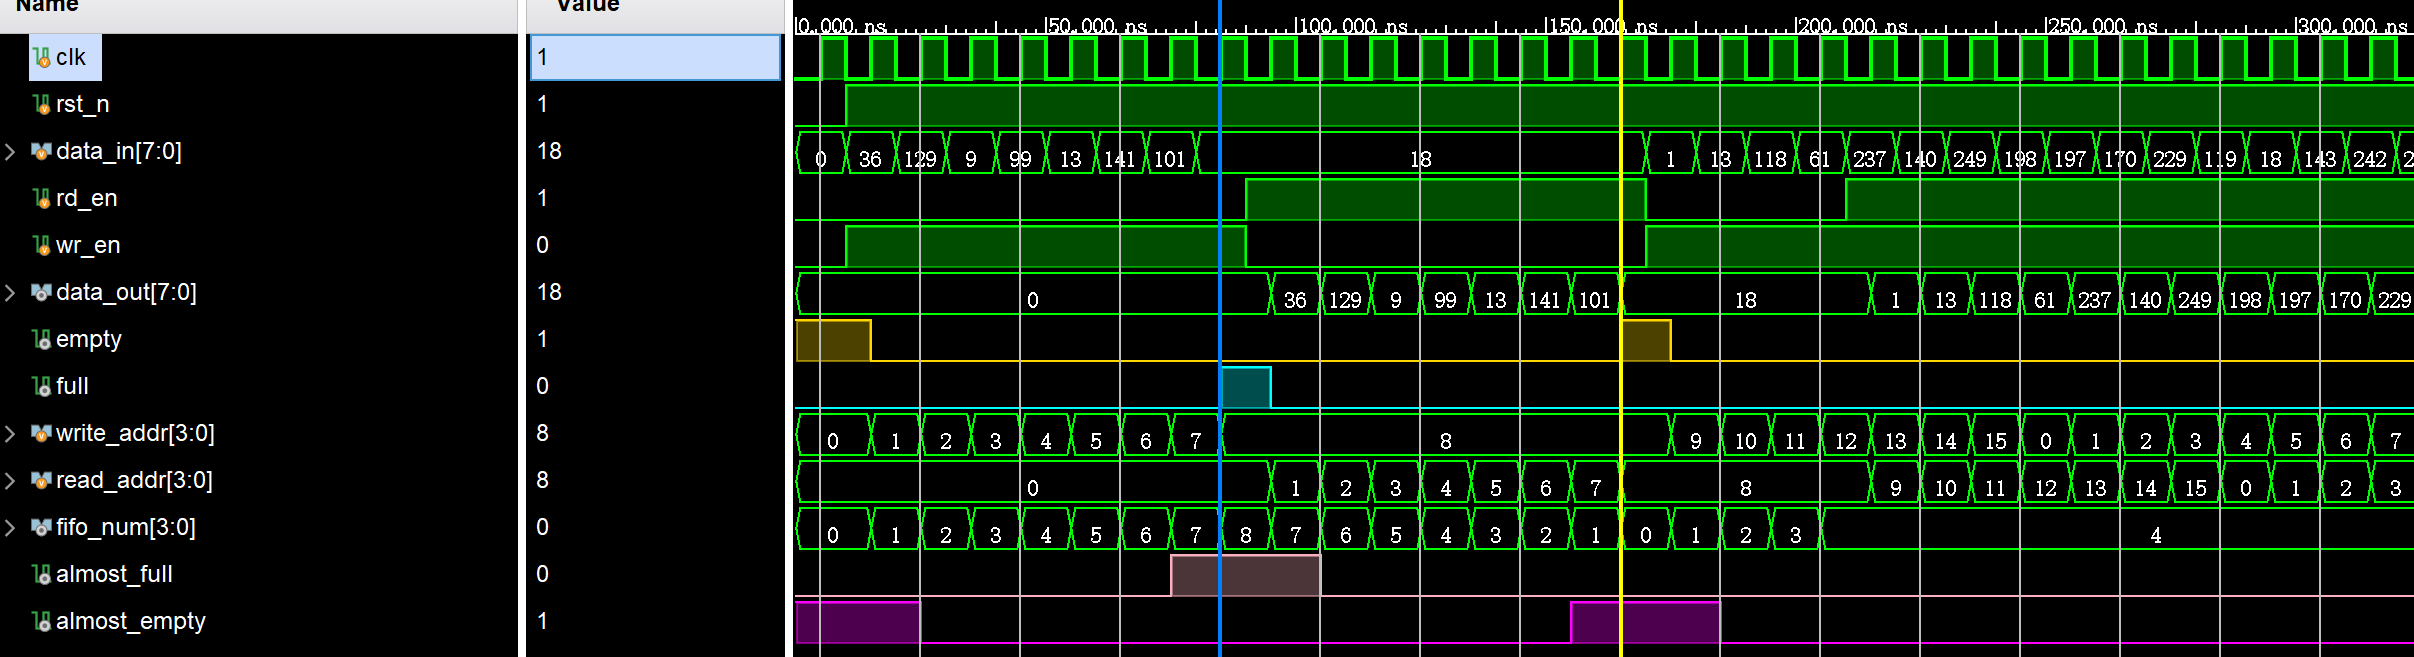This screenshot has height=657, width=2414.
Task: Select the full signal name
Action: point(72,386)
